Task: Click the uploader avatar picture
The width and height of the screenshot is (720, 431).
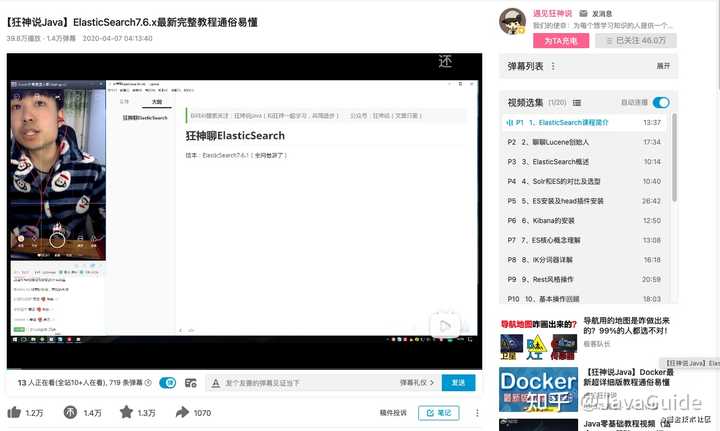Action: pos(512,21)
